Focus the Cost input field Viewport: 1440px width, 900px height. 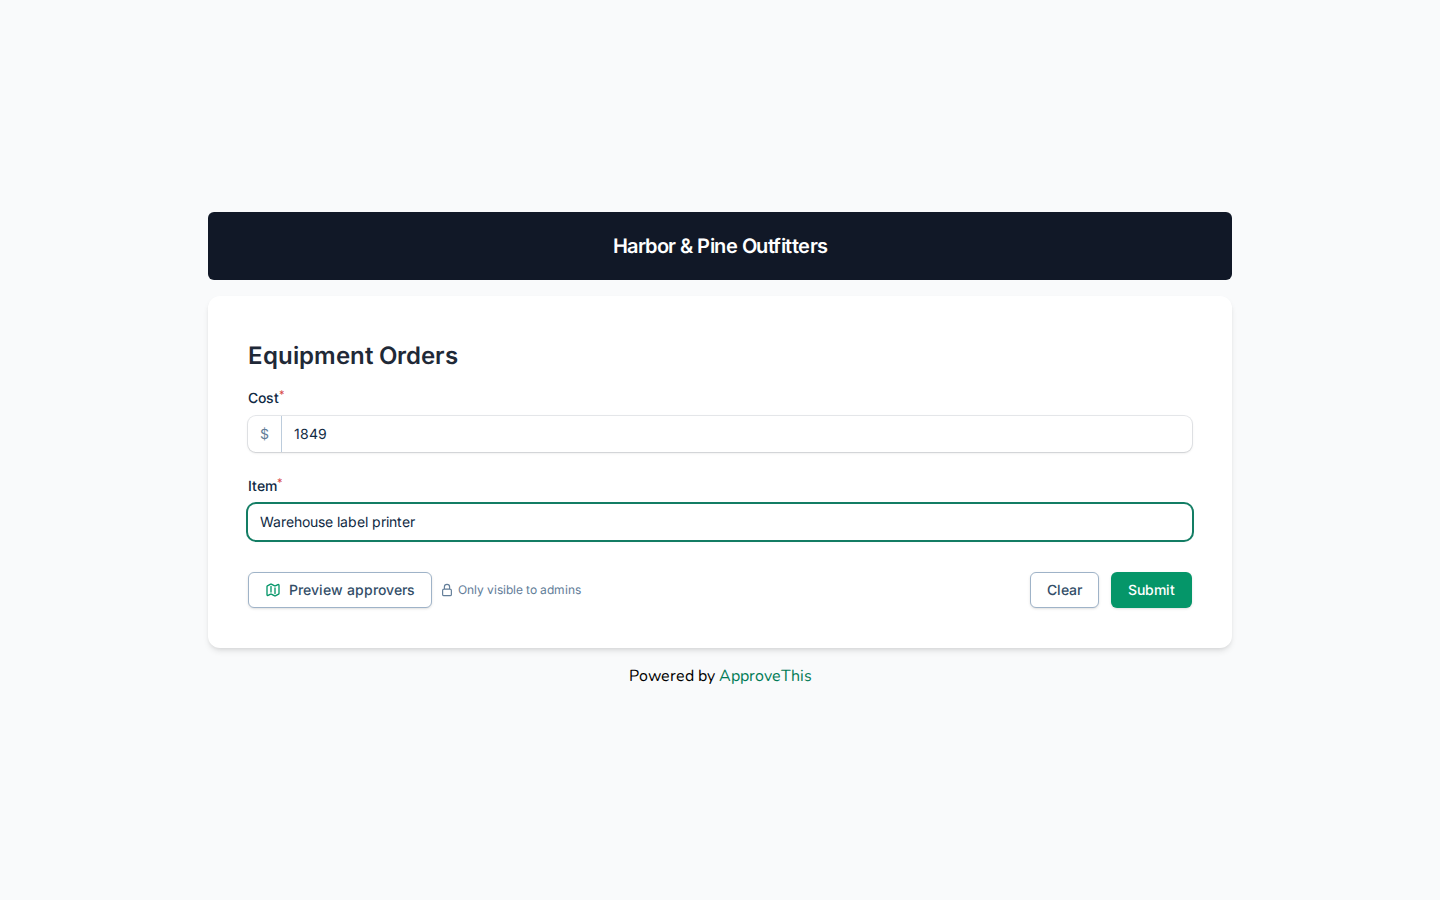(736, 434)
